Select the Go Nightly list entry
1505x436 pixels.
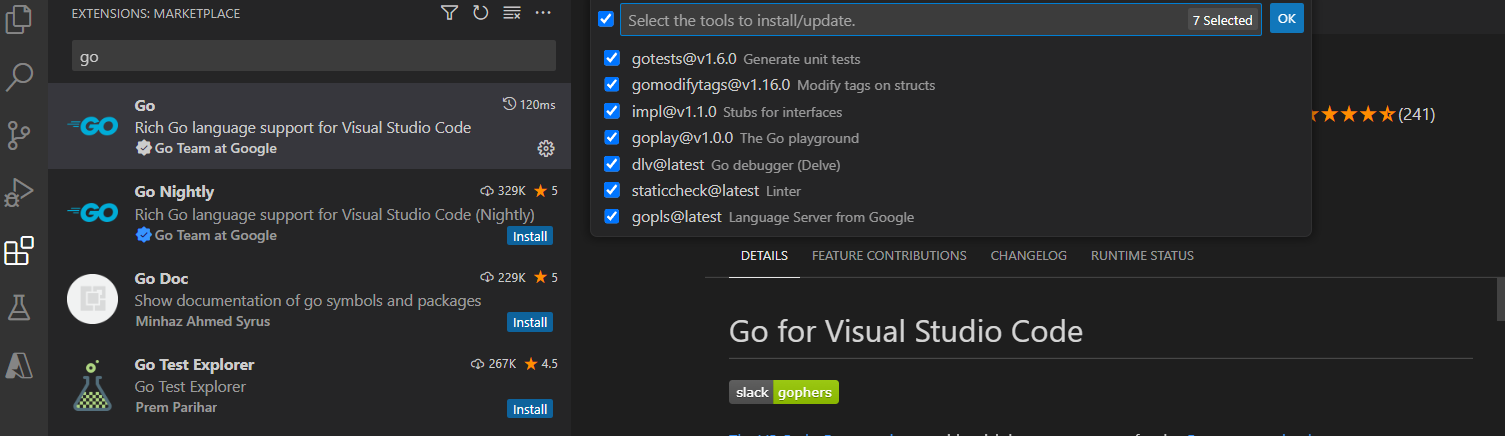[309, 213]
